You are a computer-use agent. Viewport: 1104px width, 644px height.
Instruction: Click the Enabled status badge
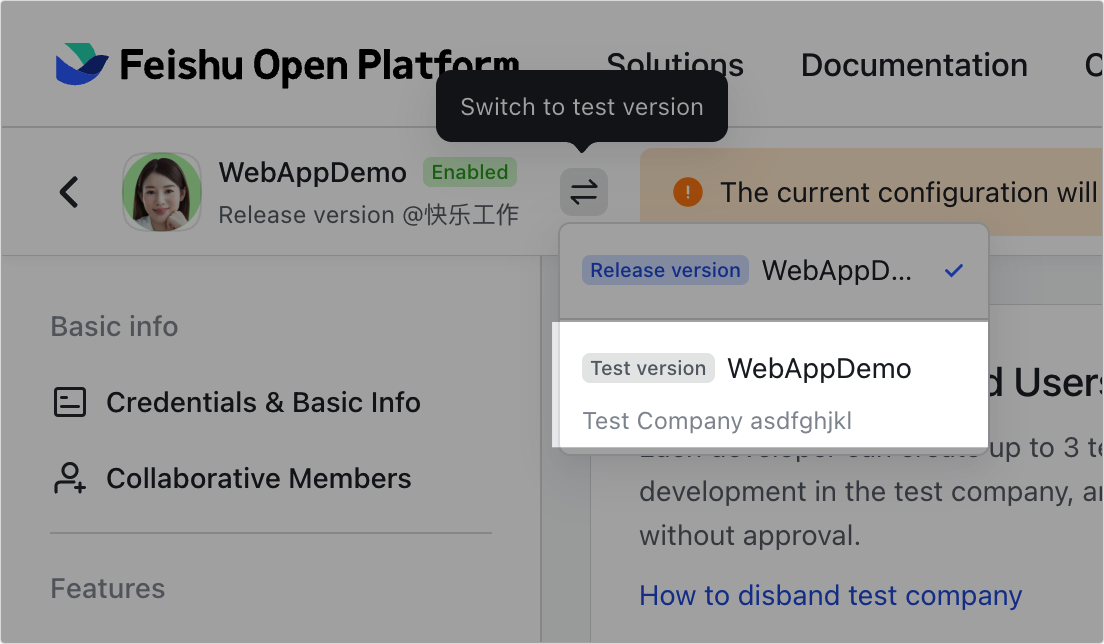coord(470,172)
